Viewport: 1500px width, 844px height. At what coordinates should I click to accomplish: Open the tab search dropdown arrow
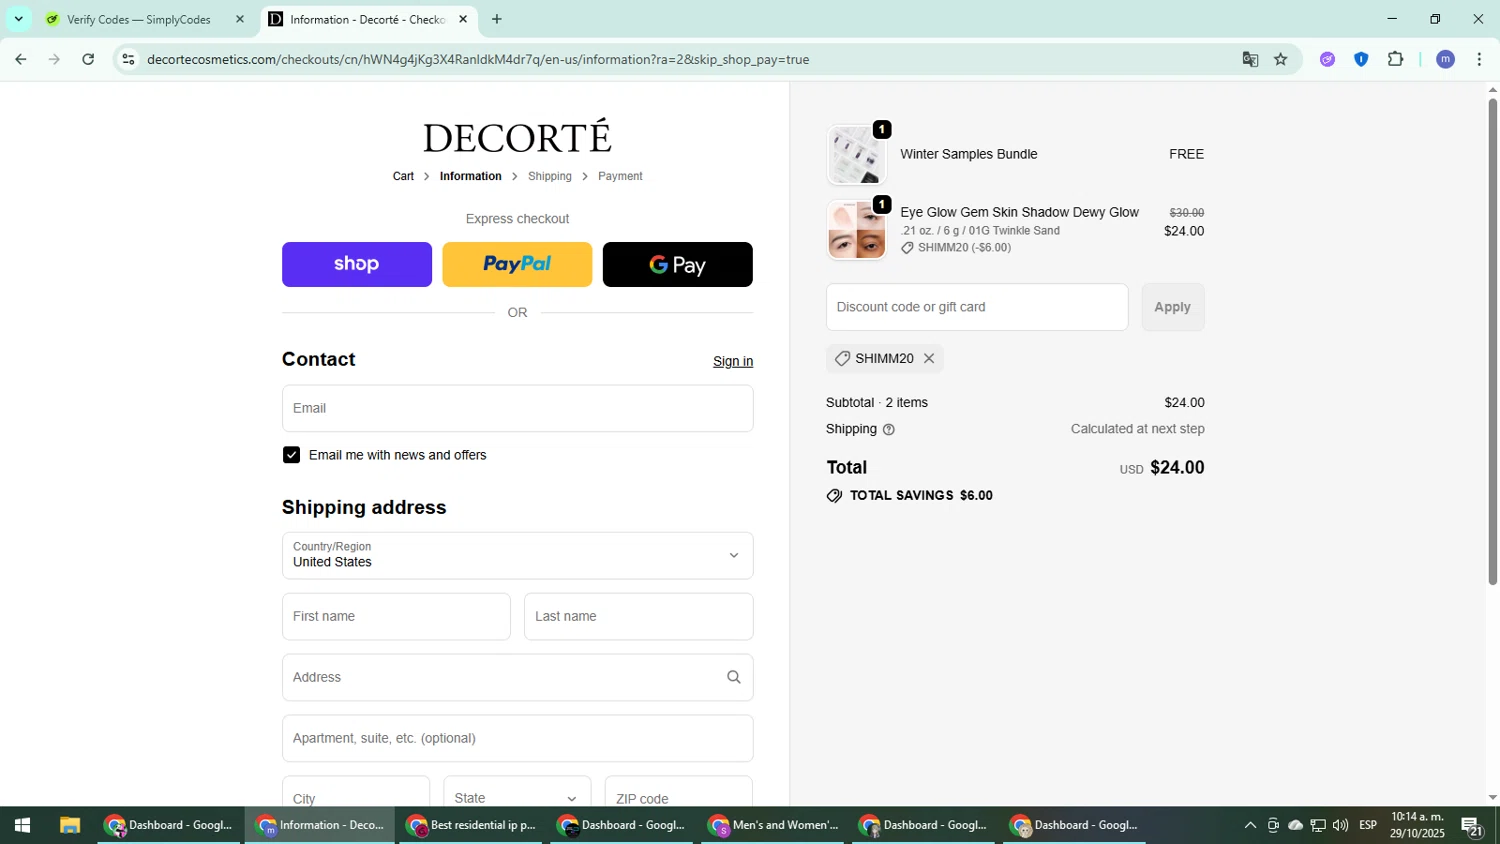point(18,19)
